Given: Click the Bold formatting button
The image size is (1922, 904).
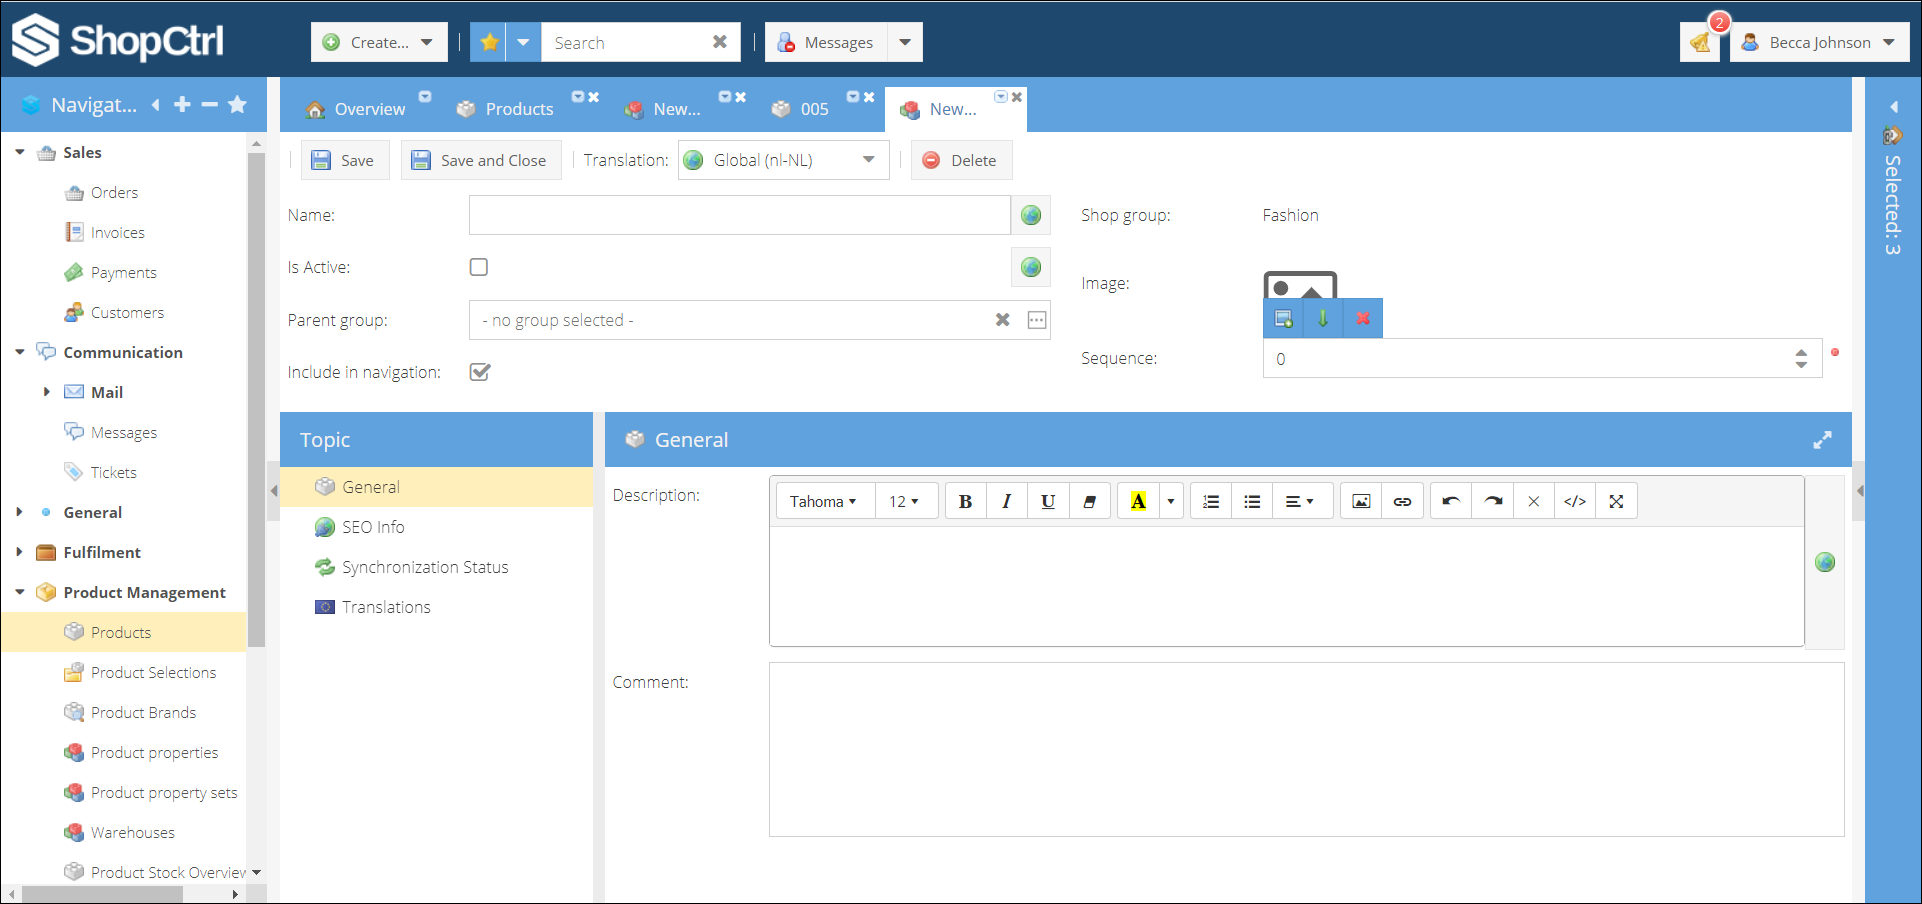Looking at the screenshot, I should click(965, 501).
